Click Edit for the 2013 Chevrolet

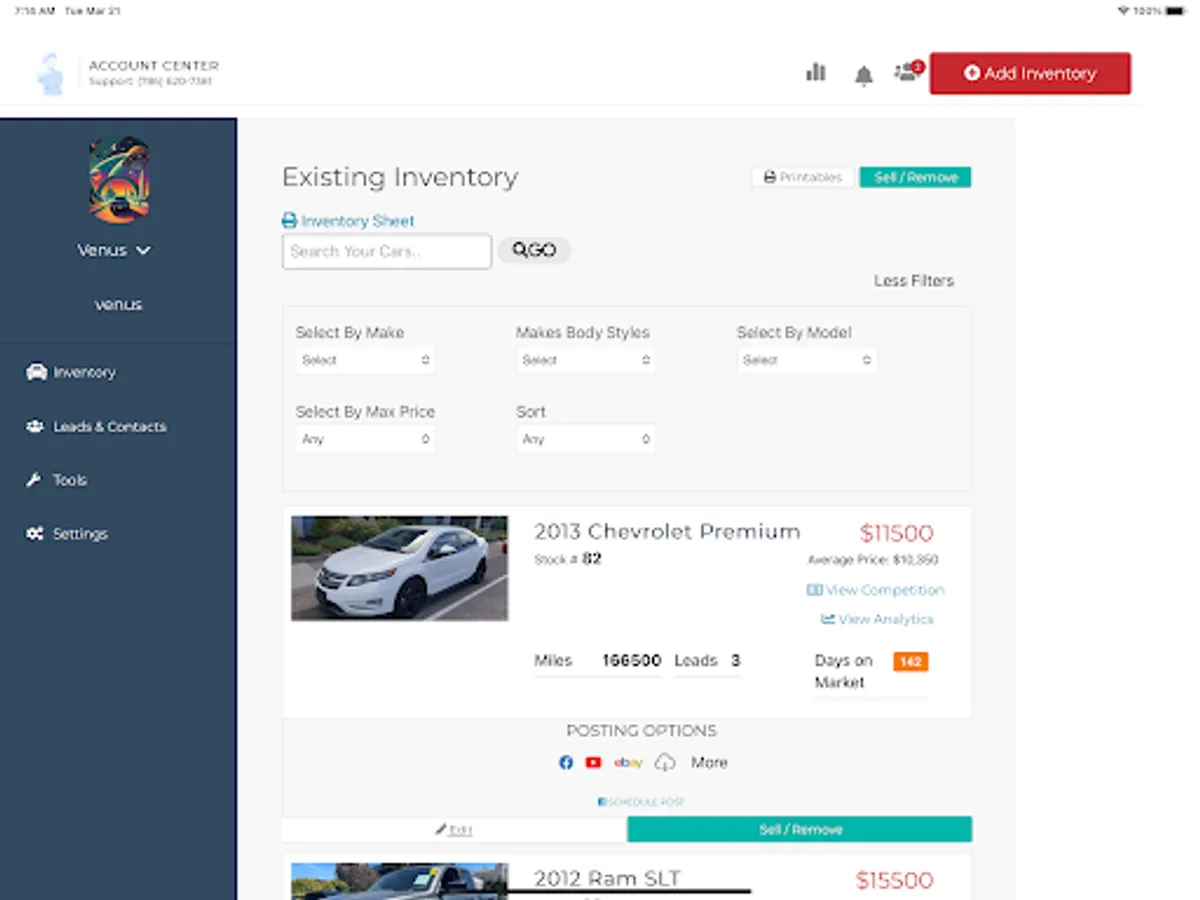[454, 830]
